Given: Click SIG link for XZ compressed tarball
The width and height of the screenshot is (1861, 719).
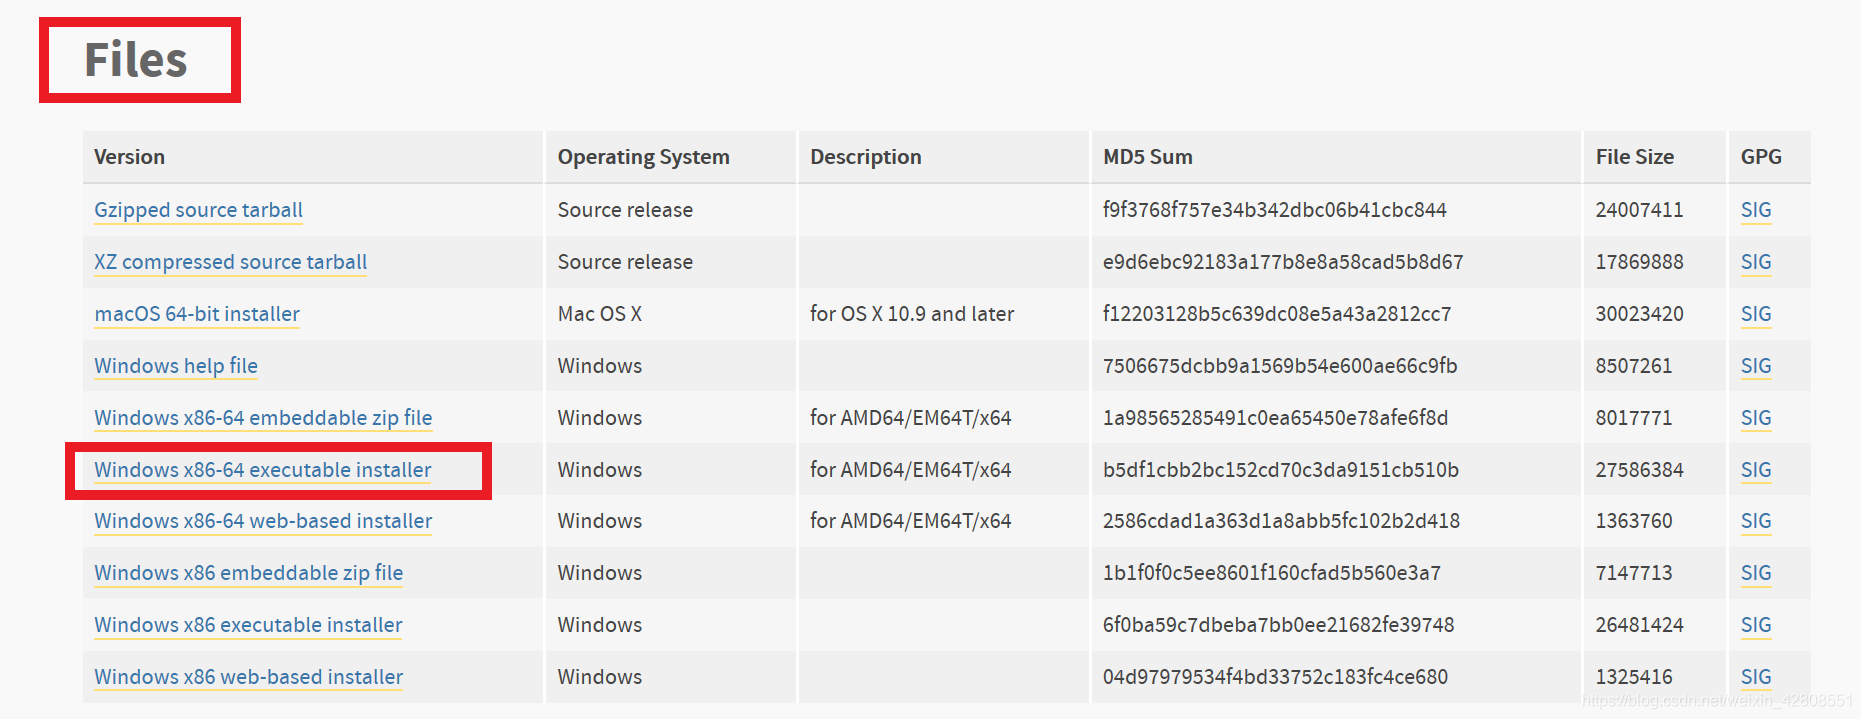Looking at the screenshot, I should (x=1756, y=262).
